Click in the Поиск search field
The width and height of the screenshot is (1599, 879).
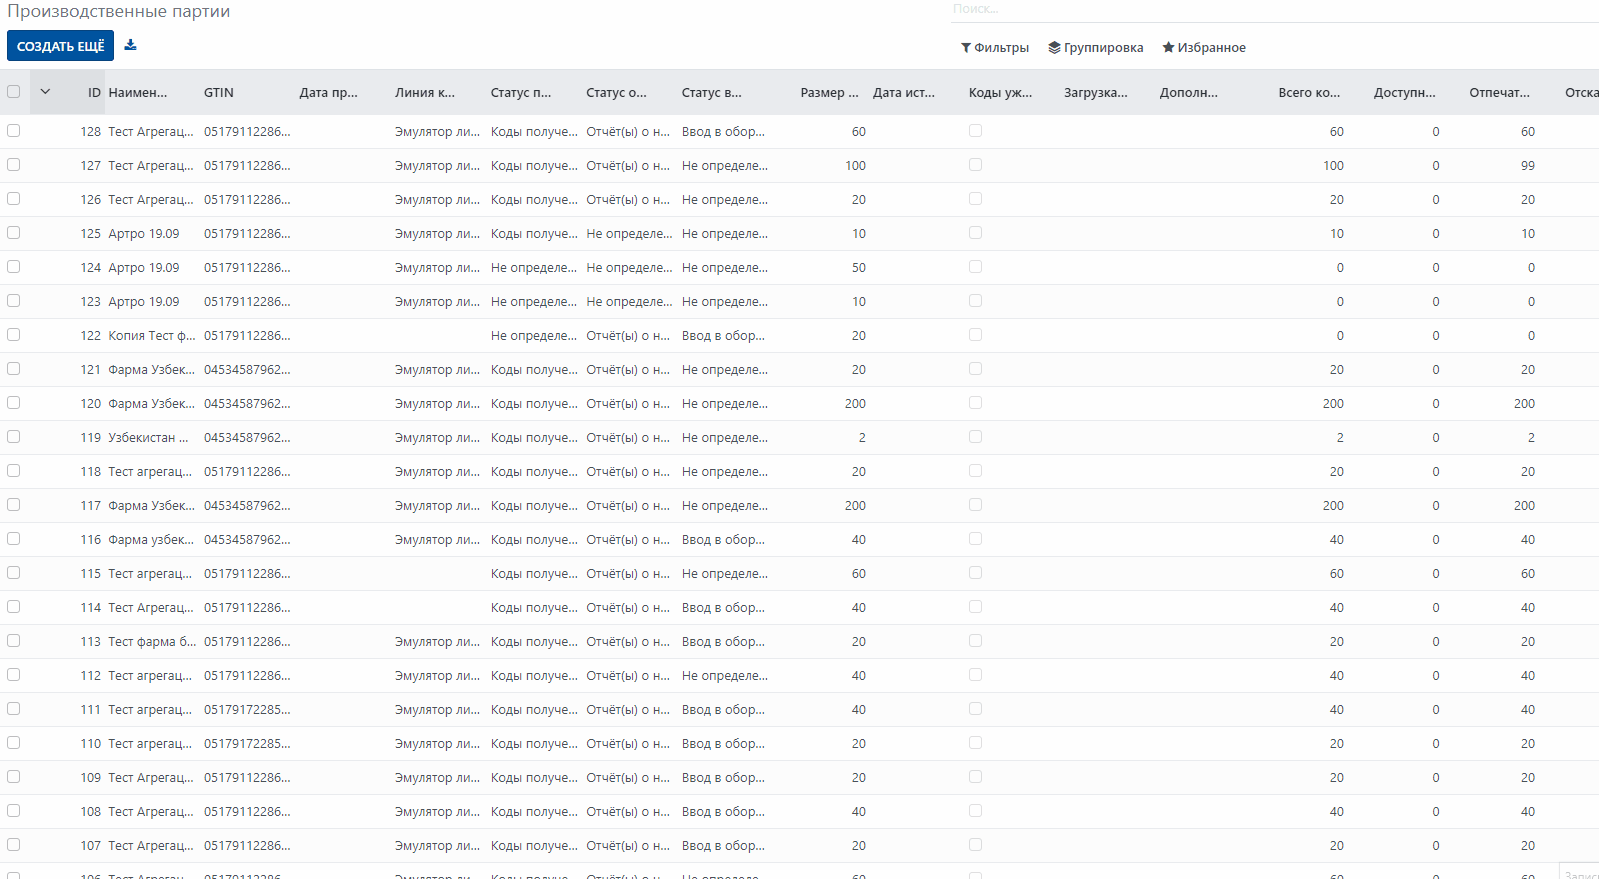click(x=1270, y=9)
